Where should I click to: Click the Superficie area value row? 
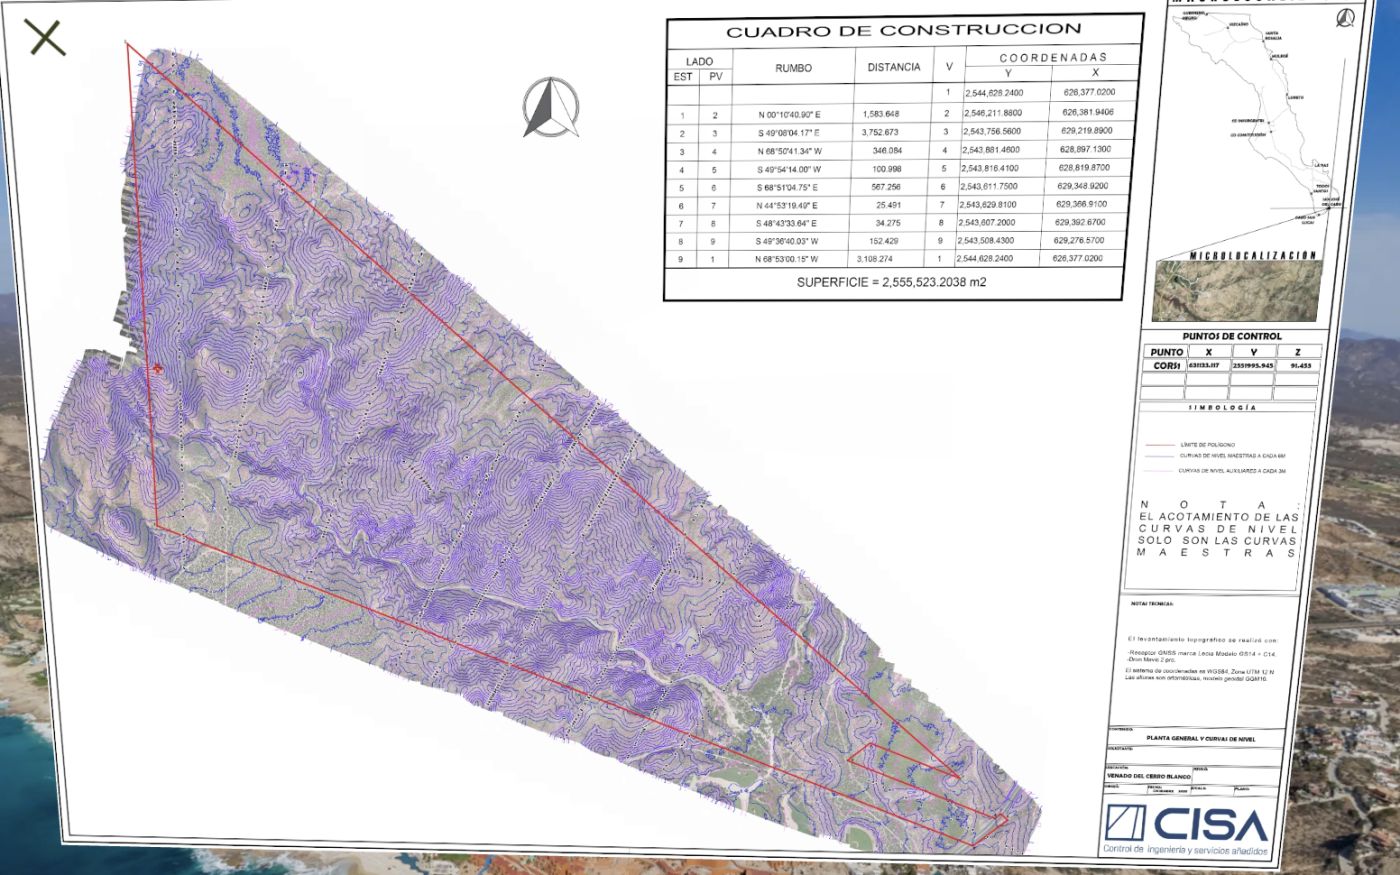[x=891, y=282]
